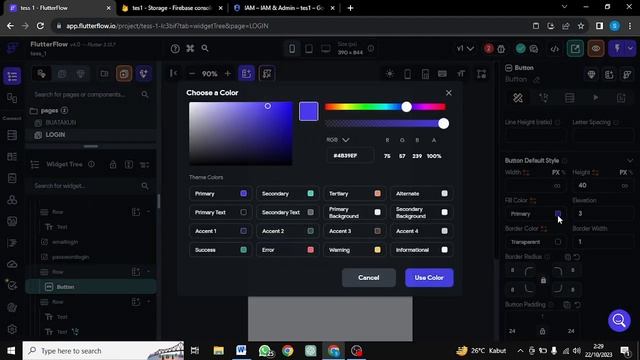The image size is (640, 360).
Task: Open the view code icon
Action: click(554, 49)
